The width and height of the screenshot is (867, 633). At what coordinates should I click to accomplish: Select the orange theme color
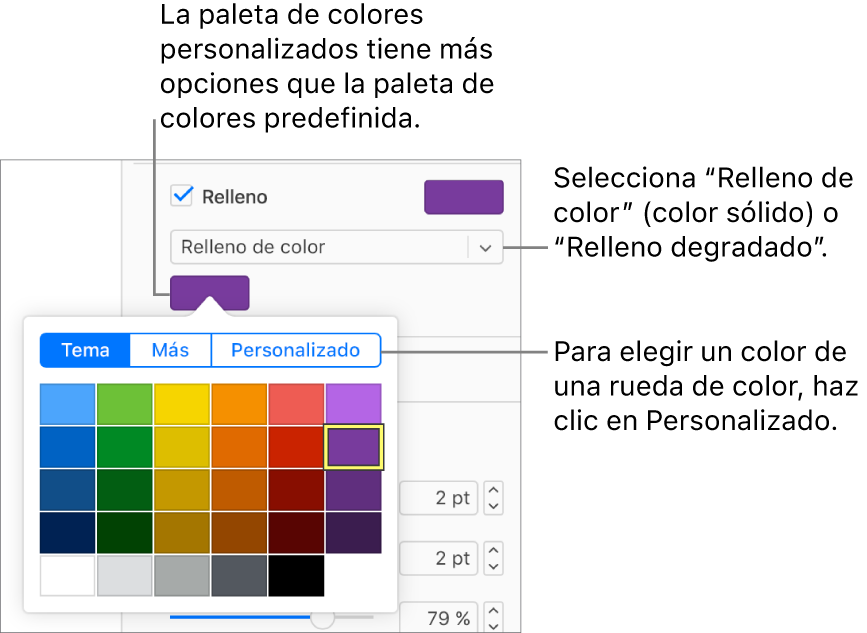238,403
